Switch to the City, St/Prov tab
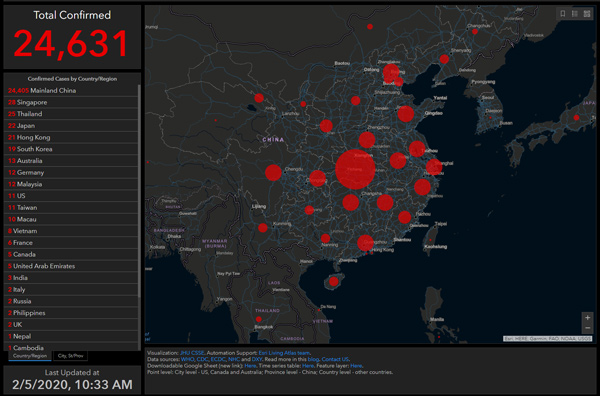The image size is (600, 396). (x=70, y=356)
